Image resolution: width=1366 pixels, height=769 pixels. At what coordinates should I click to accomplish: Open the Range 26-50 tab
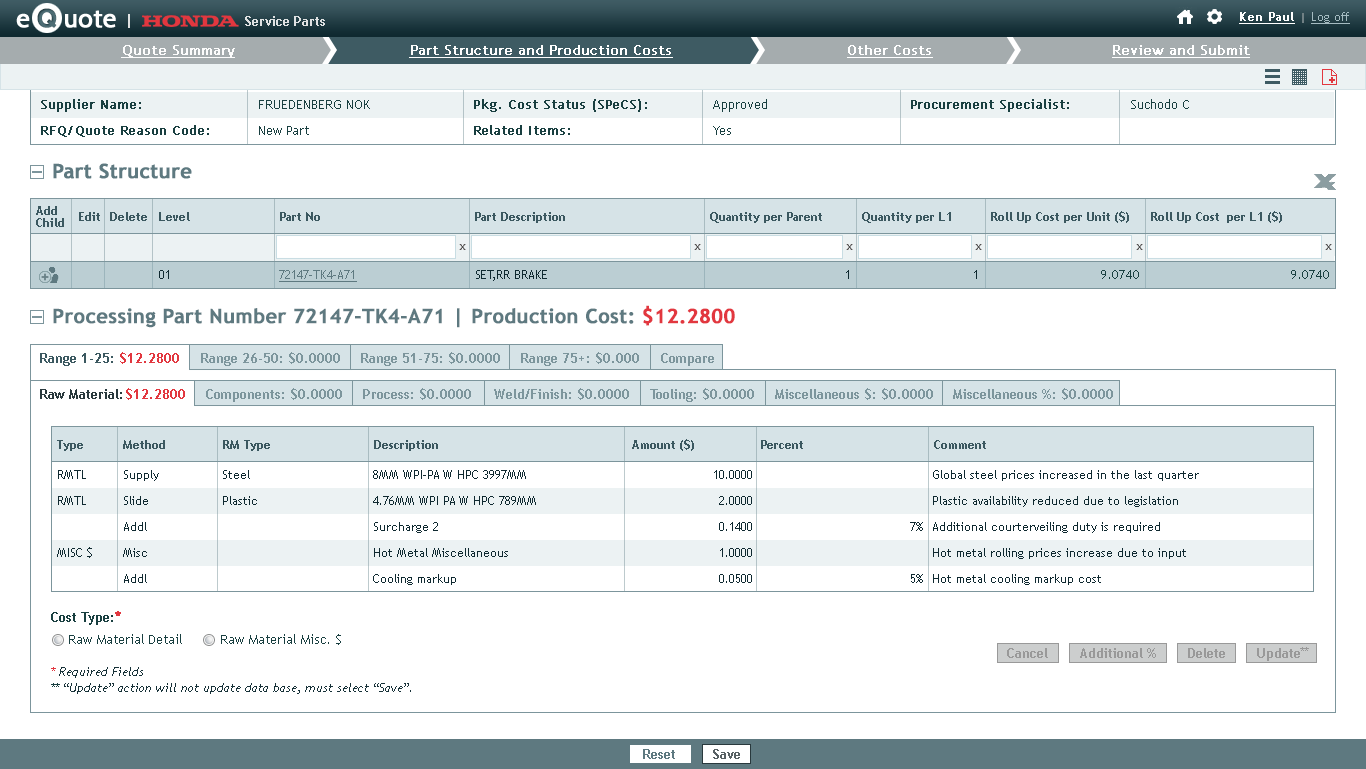pos(270,358)
